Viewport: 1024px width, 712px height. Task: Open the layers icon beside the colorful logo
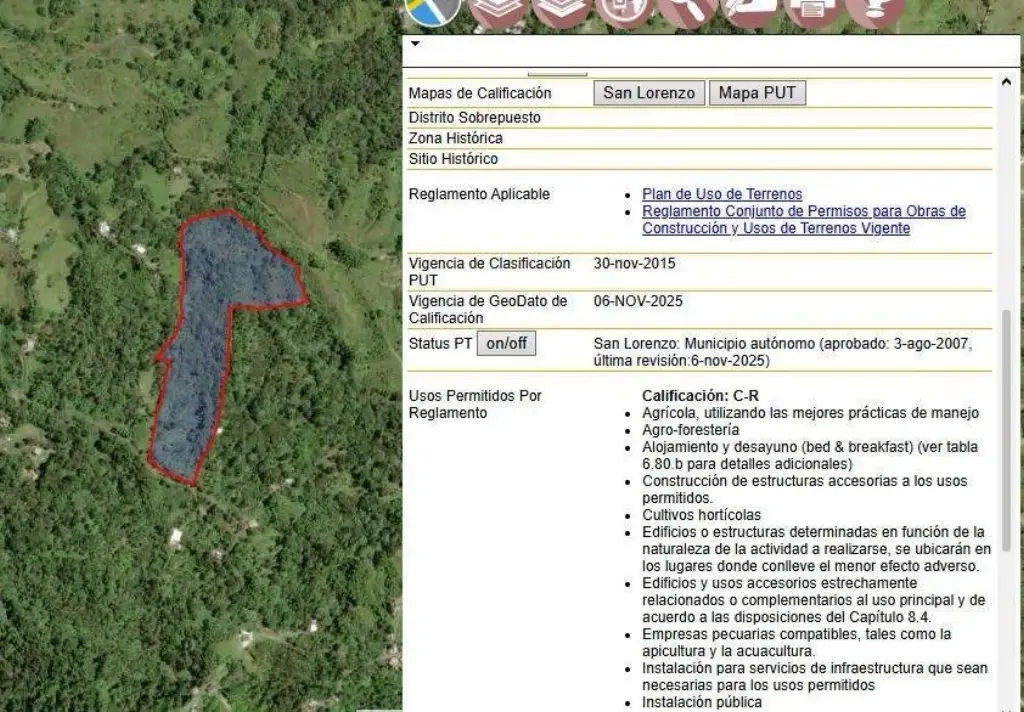click(x=498, y=10)
